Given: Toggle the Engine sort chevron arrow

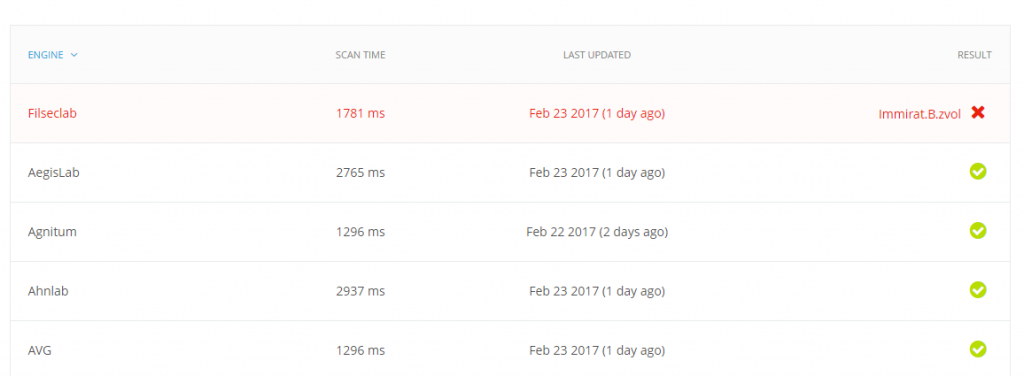Looking at the screenshot, I should coord(74,55).
